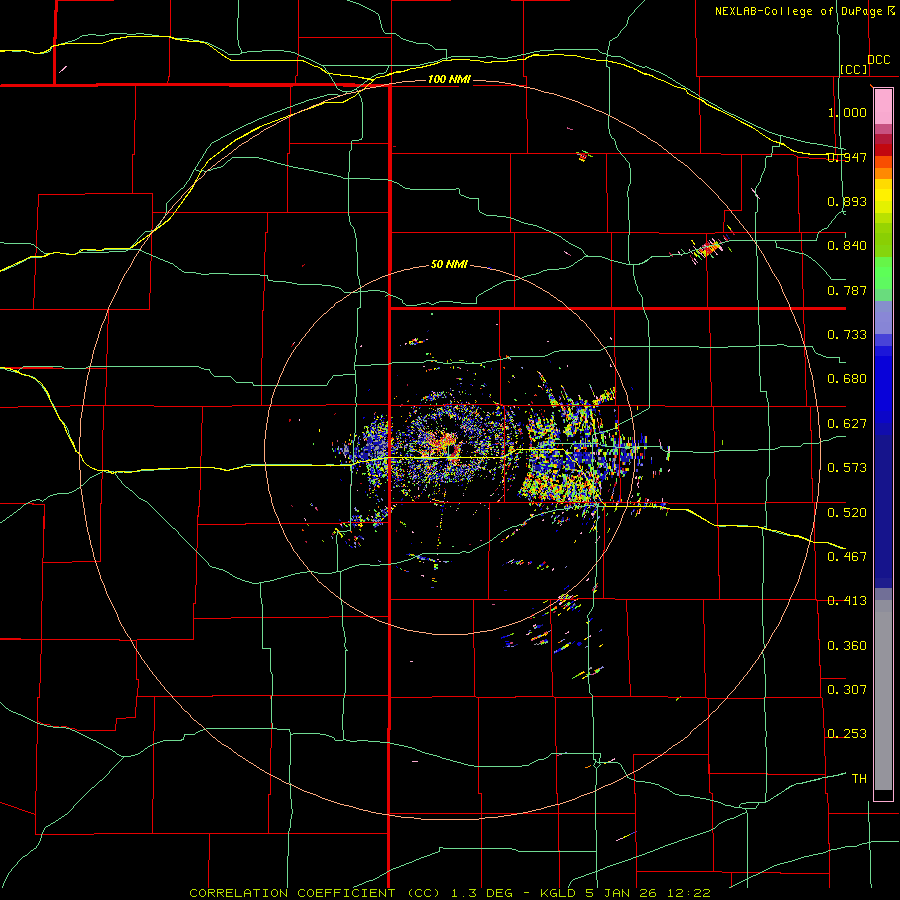Click the NEXLAB-College of DuPage credit text
This screenshot has width=900, height=900.
click(x=804, y=11)
